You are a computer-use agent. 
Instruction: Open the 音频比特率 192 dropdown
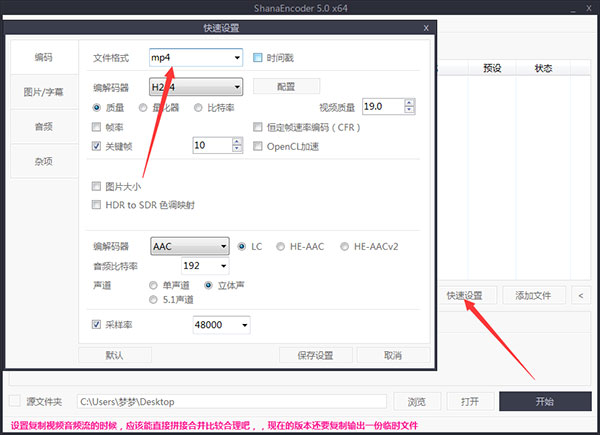tap(221, 266)
